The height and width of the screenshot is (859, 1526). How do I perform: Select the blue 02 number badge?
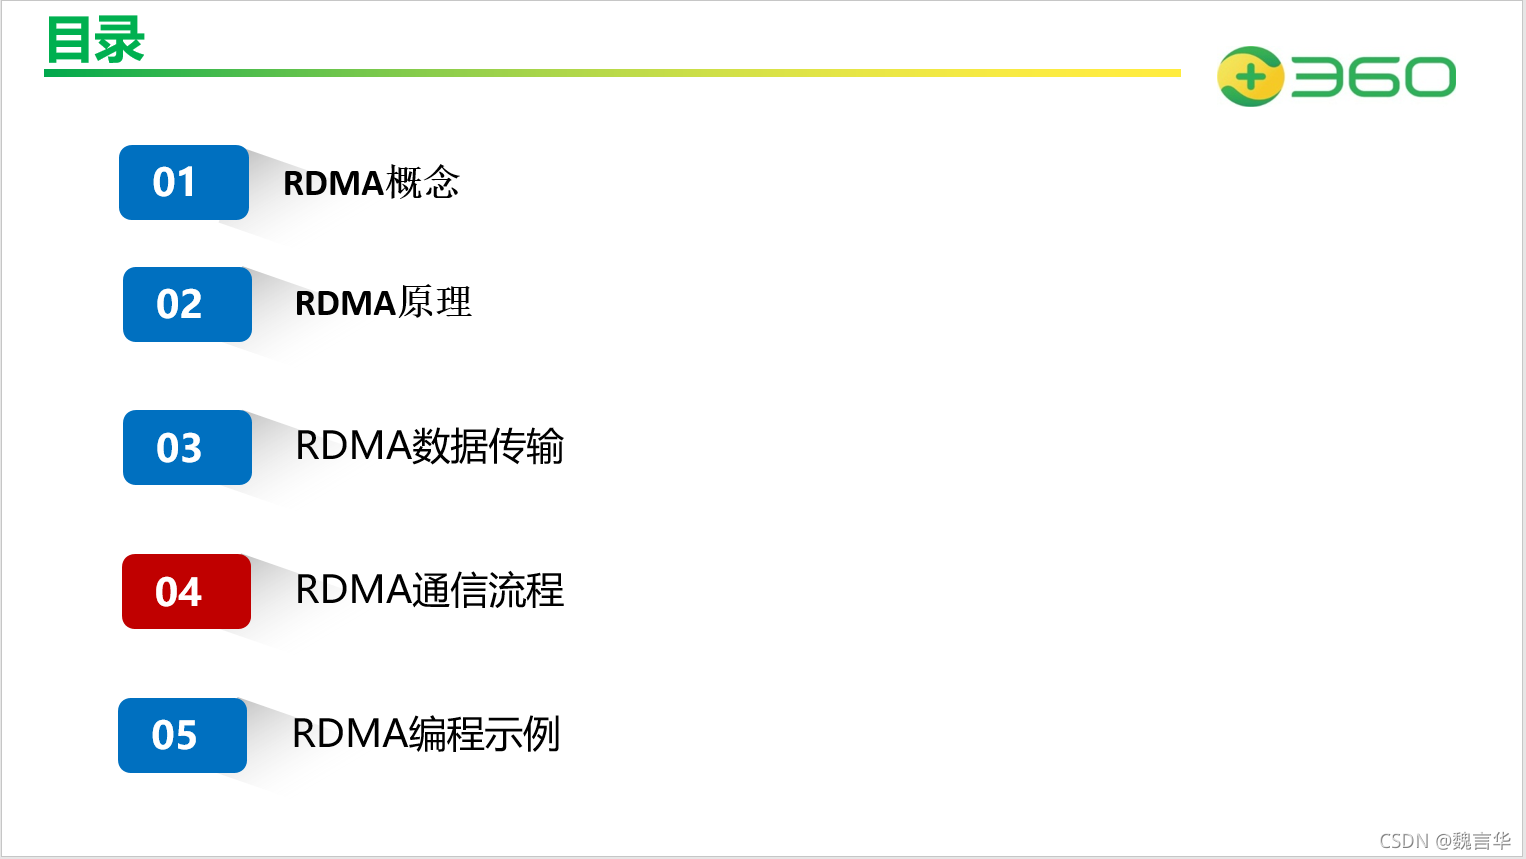(x=187, y=304)
